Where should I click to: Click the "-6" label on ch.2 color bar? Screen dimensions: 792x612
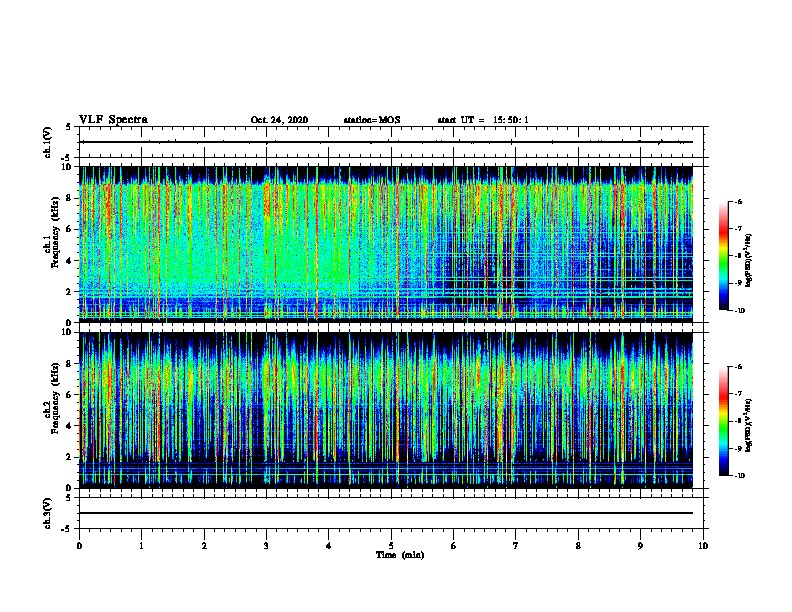pos(738,367)
